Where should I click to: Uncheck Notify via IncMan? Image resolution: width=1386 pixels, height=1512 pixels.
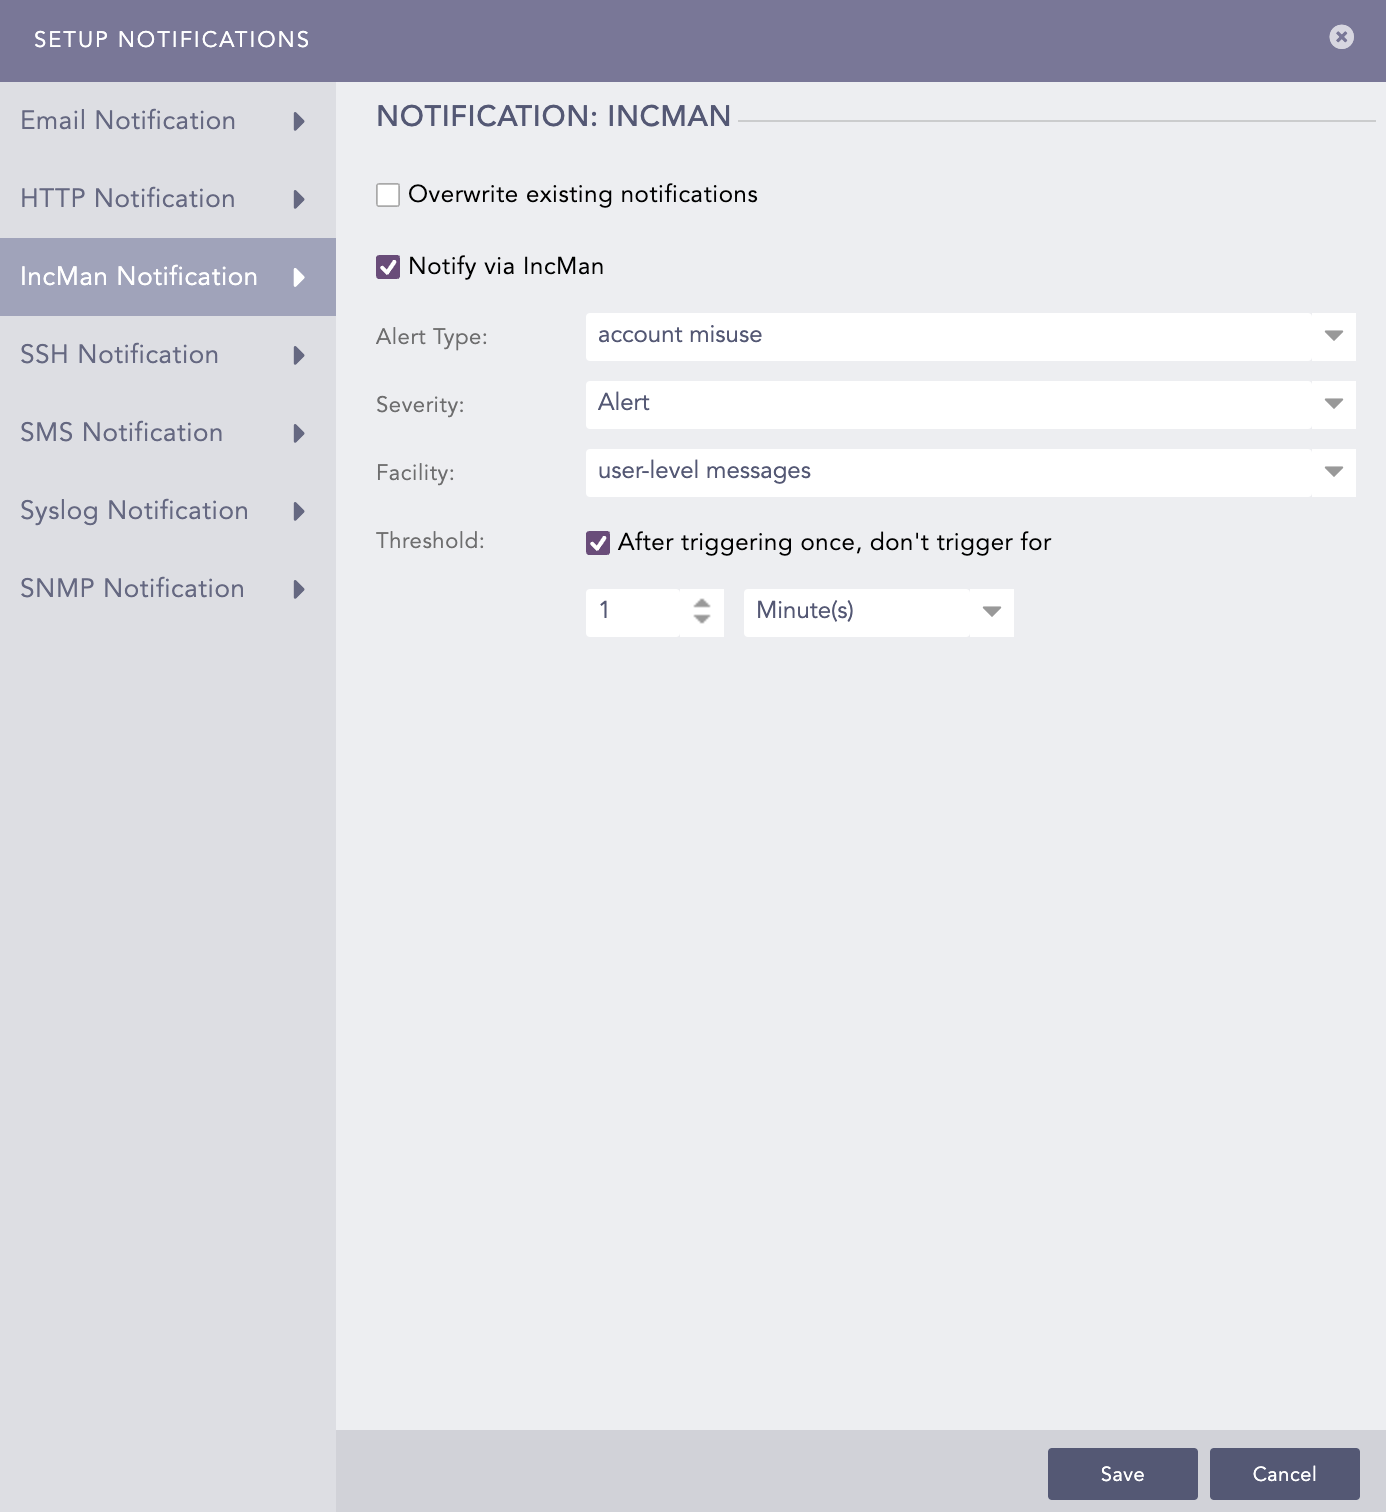388,267
